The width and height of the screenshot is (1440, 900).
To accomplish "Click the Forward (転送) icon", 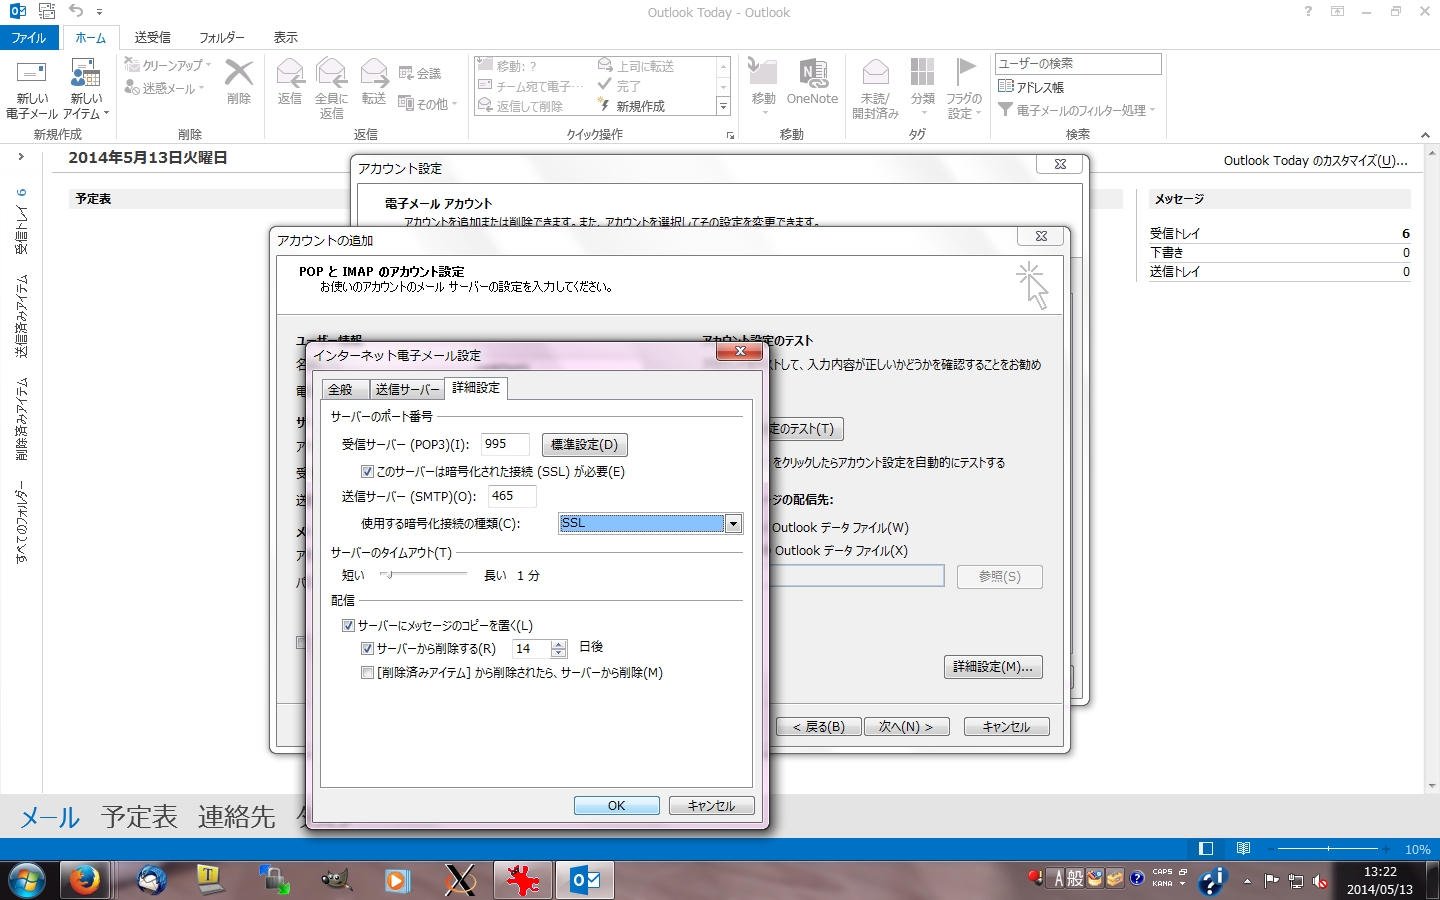I will 374,81.
